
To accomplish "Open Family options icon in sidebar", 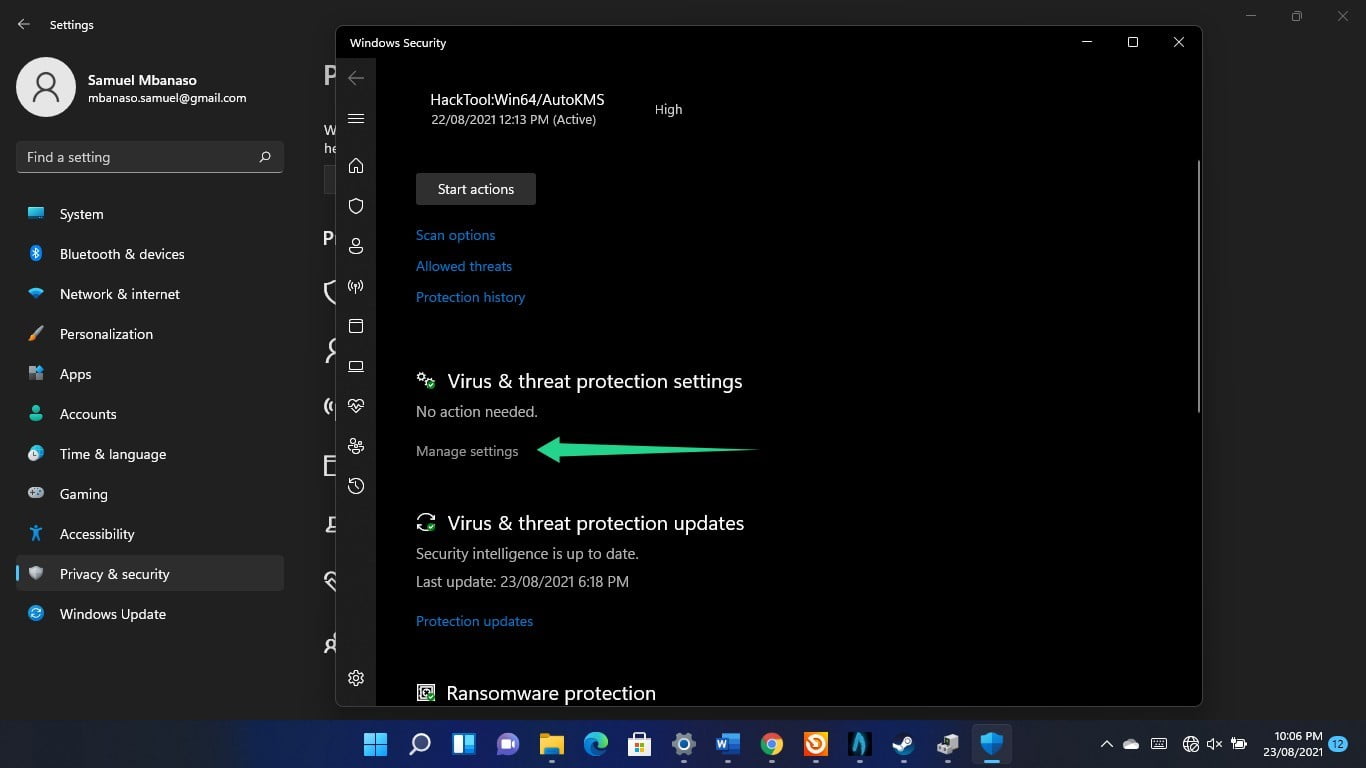I will tap(356, 446).
